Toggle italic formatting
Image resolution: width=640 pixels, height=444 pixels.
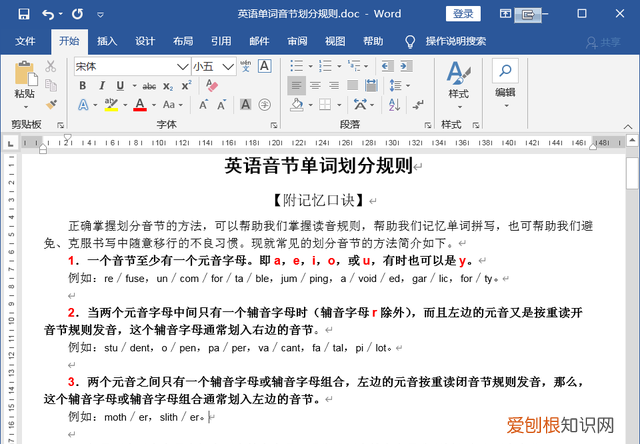(x=102, y=86)
